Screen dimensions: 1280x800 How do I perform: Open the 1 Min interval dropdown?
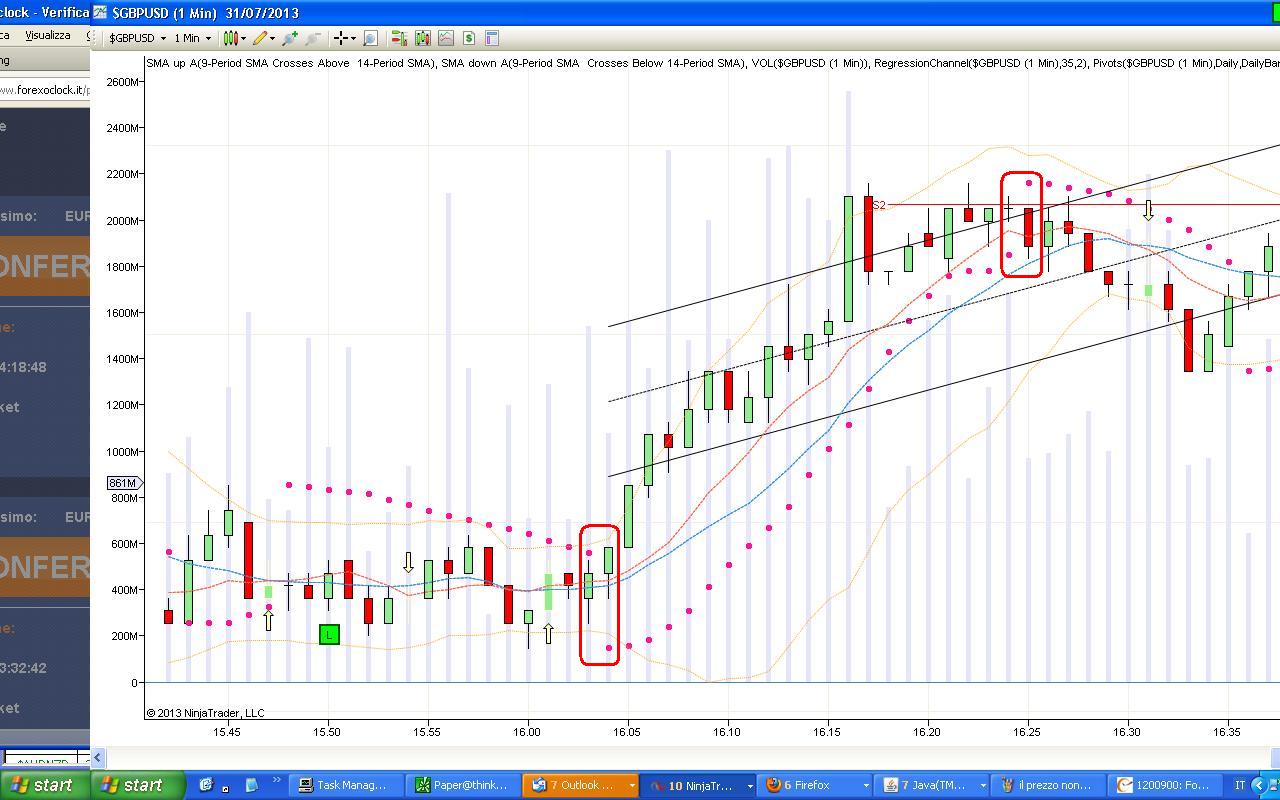(x=193, y=38)
